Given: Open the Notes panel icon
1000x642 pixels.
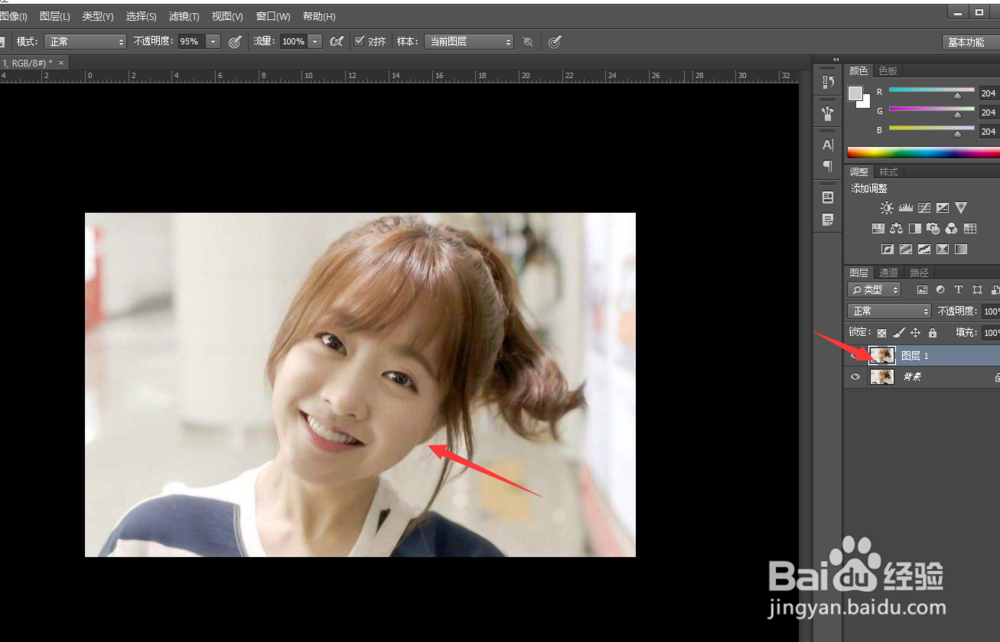Looking at the screenshot, I should click(828, 219).
